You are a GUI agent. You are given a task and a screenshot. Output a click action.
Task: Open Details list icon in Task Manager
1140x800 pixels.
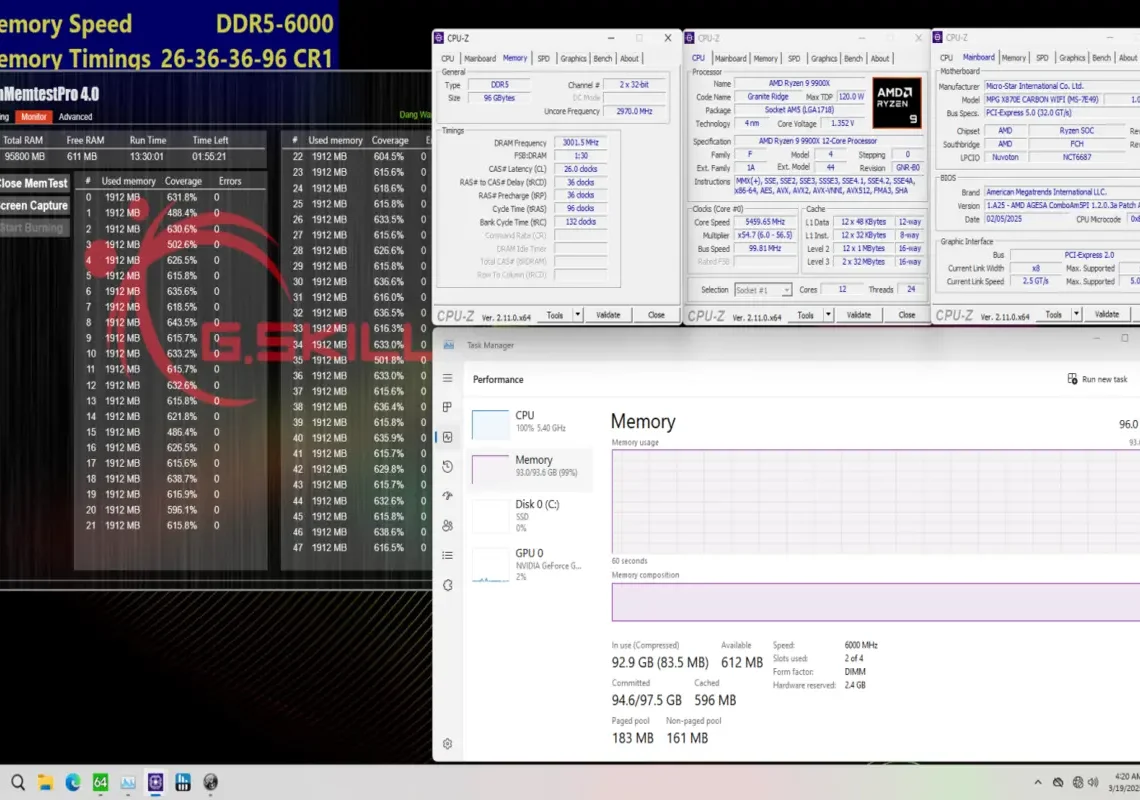click(x=447, y=555)
